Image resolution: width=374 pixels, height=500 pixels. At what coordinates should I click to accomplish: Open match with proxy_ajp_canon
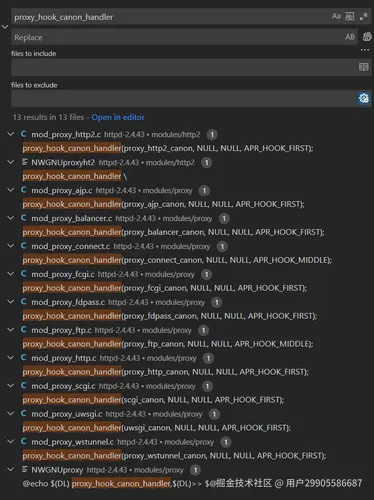click(x=164, y=204)
